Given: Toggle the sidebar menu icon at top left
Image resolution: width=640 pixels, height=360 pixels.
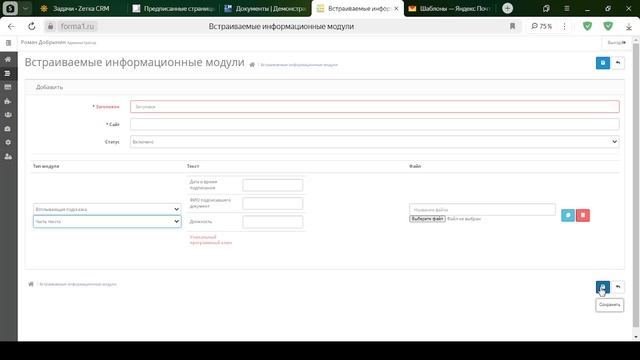Looking at the screenshot, I should (x=8, y=42).
